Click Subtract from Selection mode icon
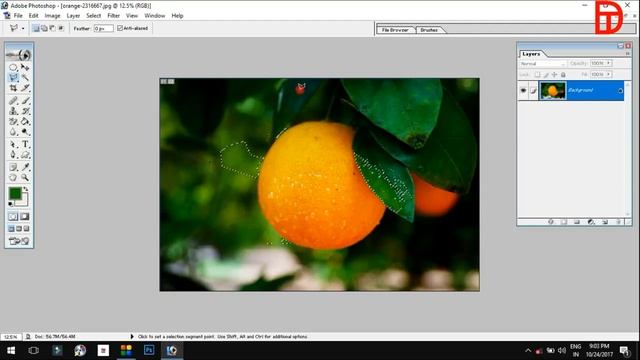 (x=52, y=28)
